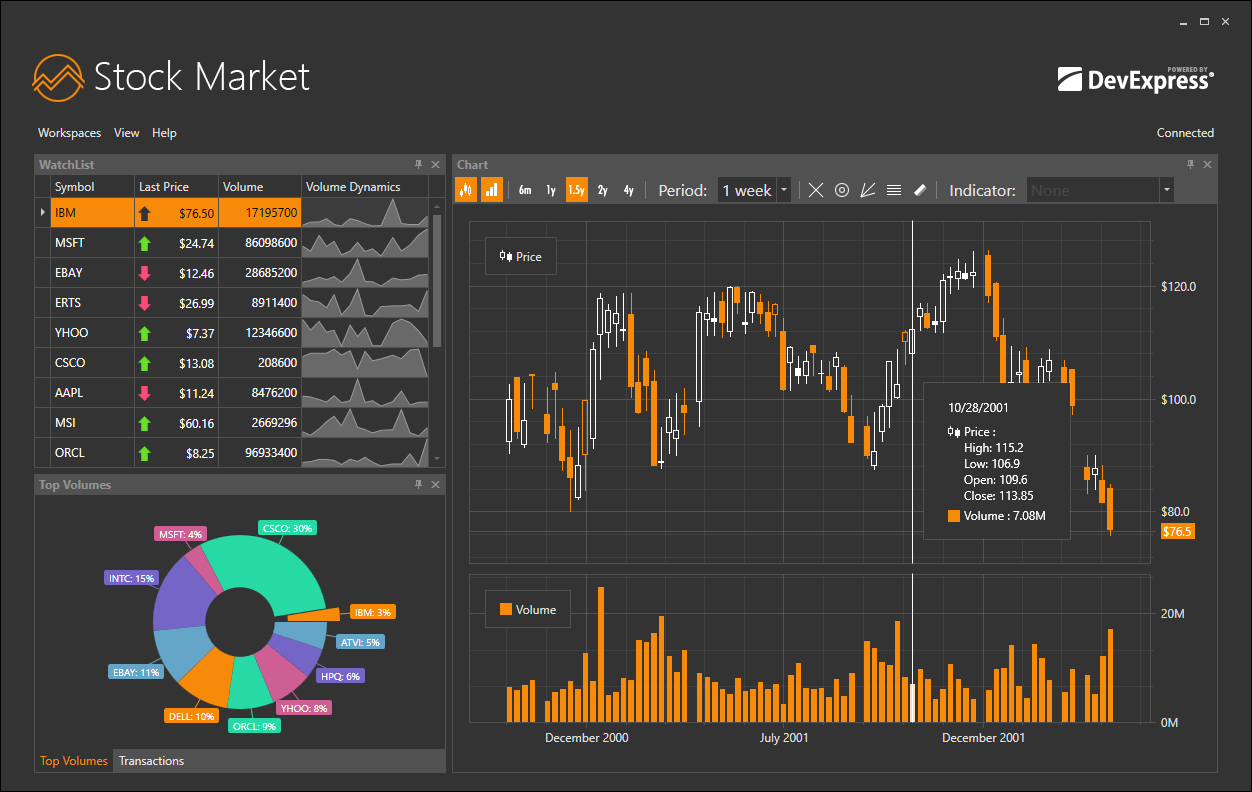Select the fan lines drawing tool
Viewport: 1252px width, 792px height.
868,190
